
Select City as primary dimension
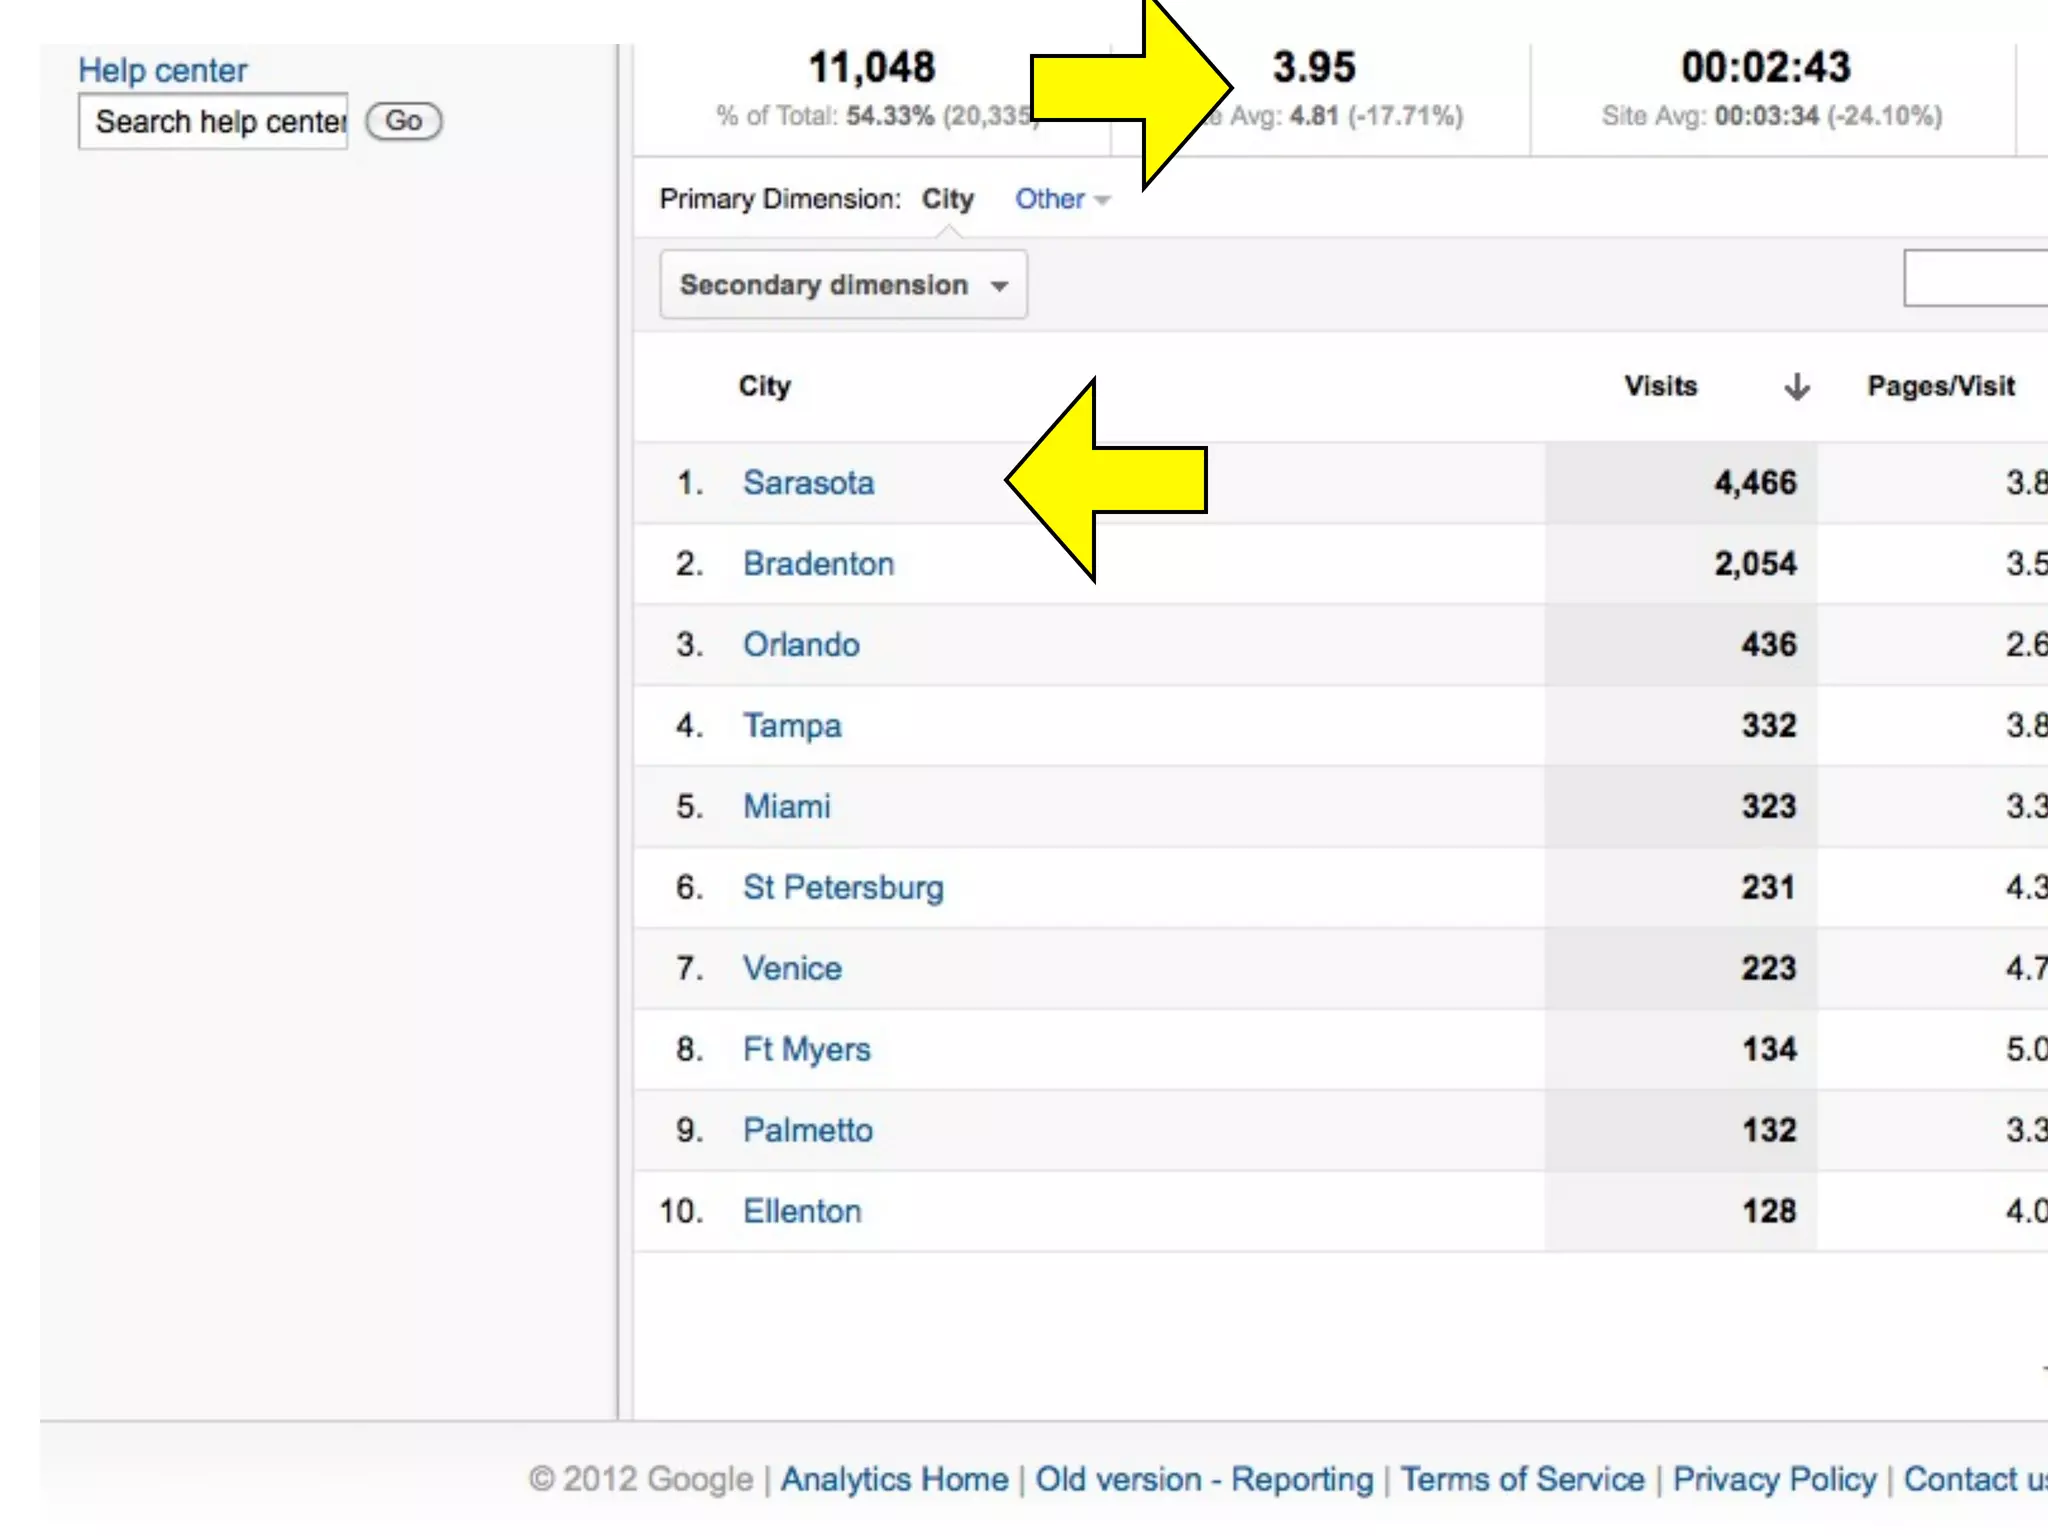click(947, 199)
